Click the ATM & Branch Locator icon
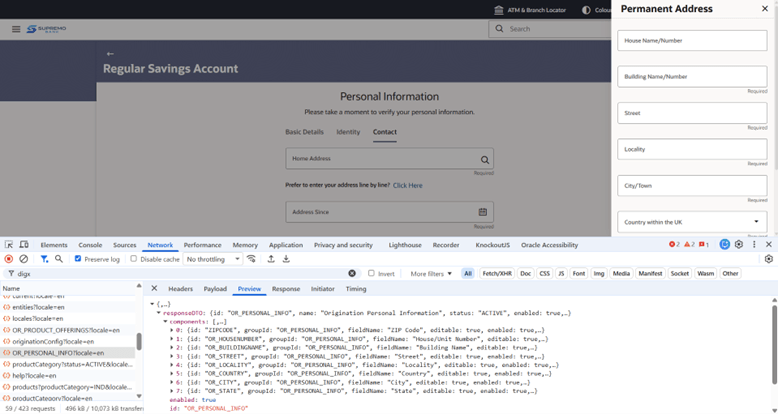 coord(499,10)
